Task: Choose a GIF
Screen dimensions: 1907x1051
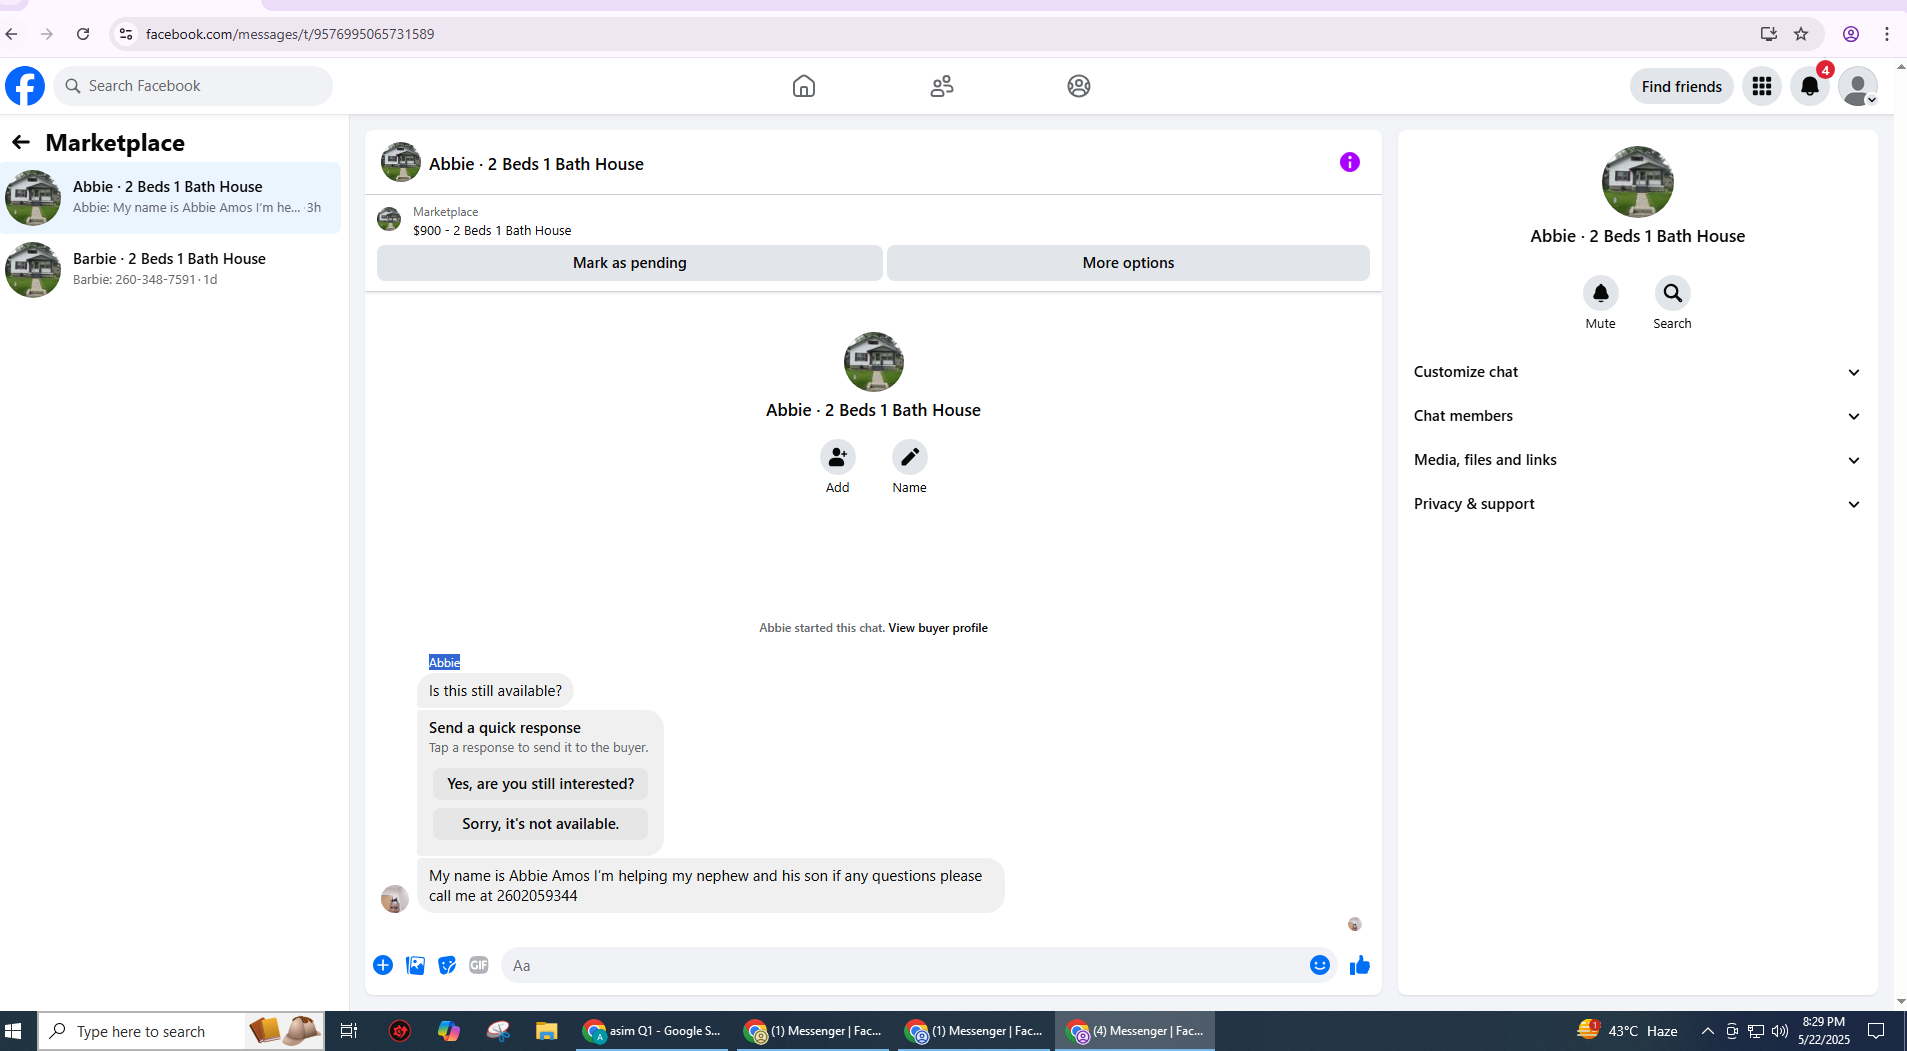Action: pos(479,965)
